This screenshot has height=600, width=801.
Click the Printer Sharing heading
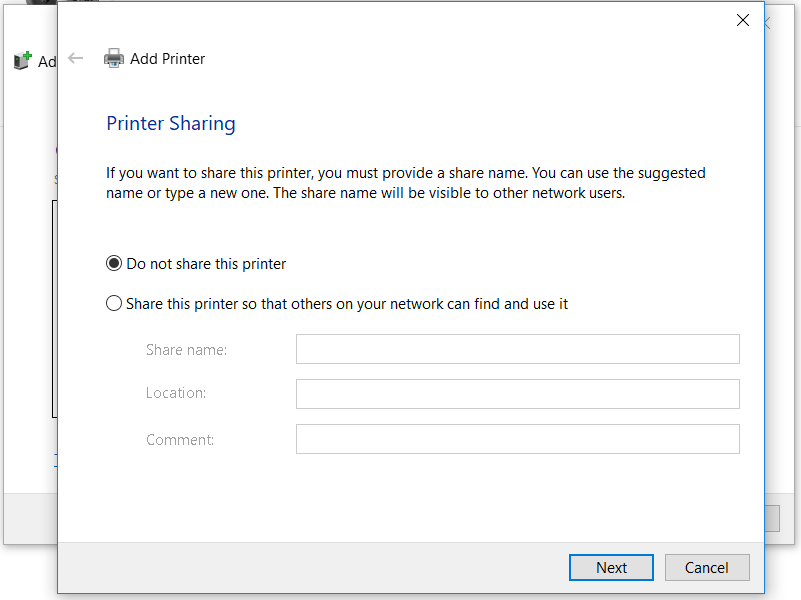pos(170,123)
